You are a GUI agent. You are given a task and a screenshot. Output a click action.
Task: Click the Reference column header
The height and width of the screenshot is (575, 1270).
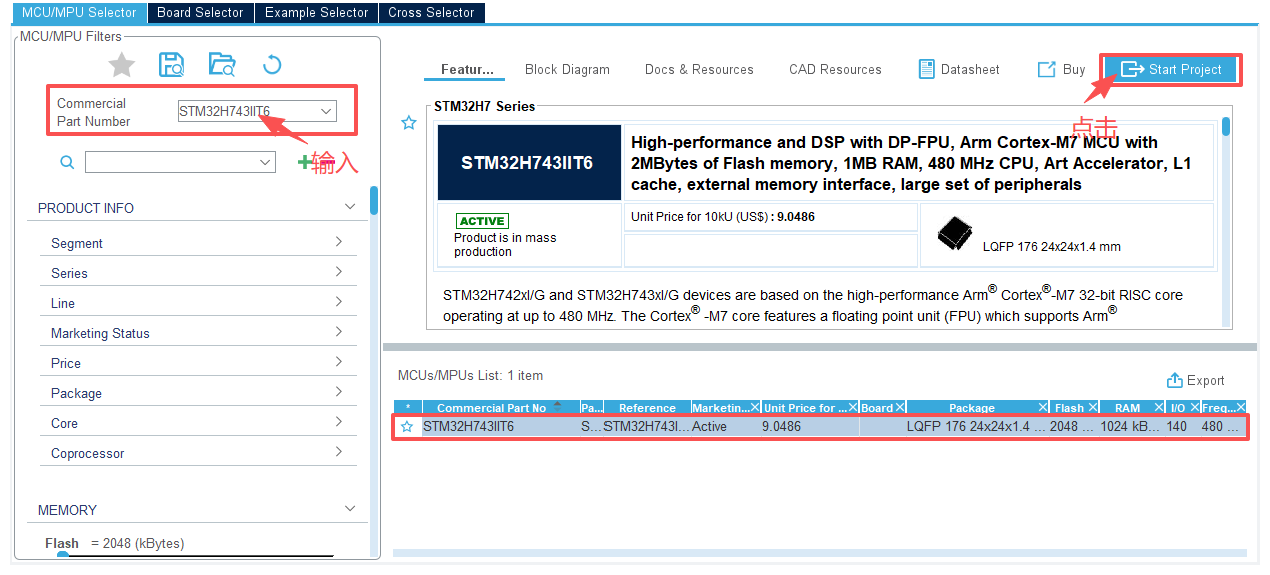pyautogui.click(x=647, y=407)
